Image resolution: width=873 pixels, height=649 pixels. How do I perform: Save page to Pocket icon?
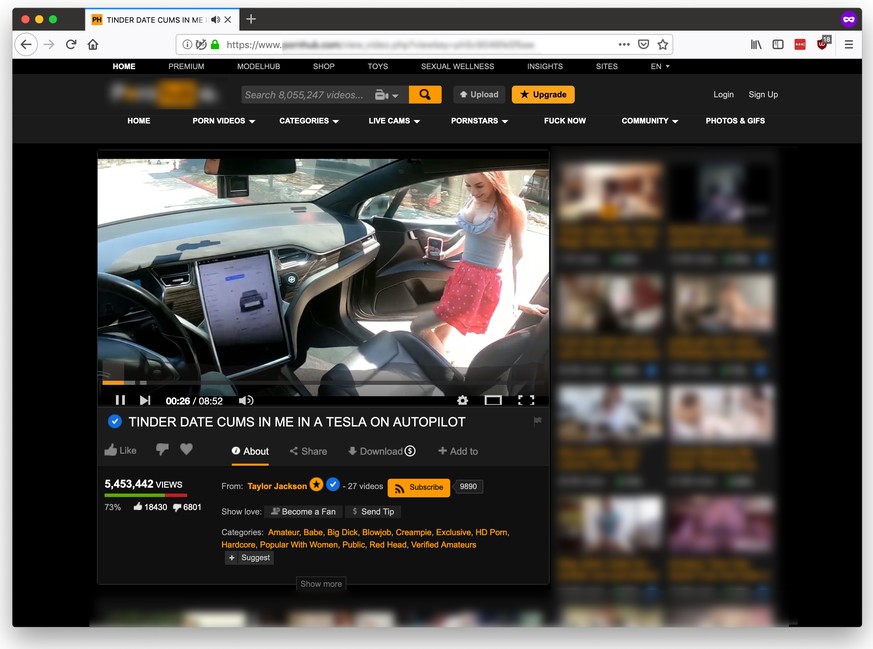tap(643, 45)
